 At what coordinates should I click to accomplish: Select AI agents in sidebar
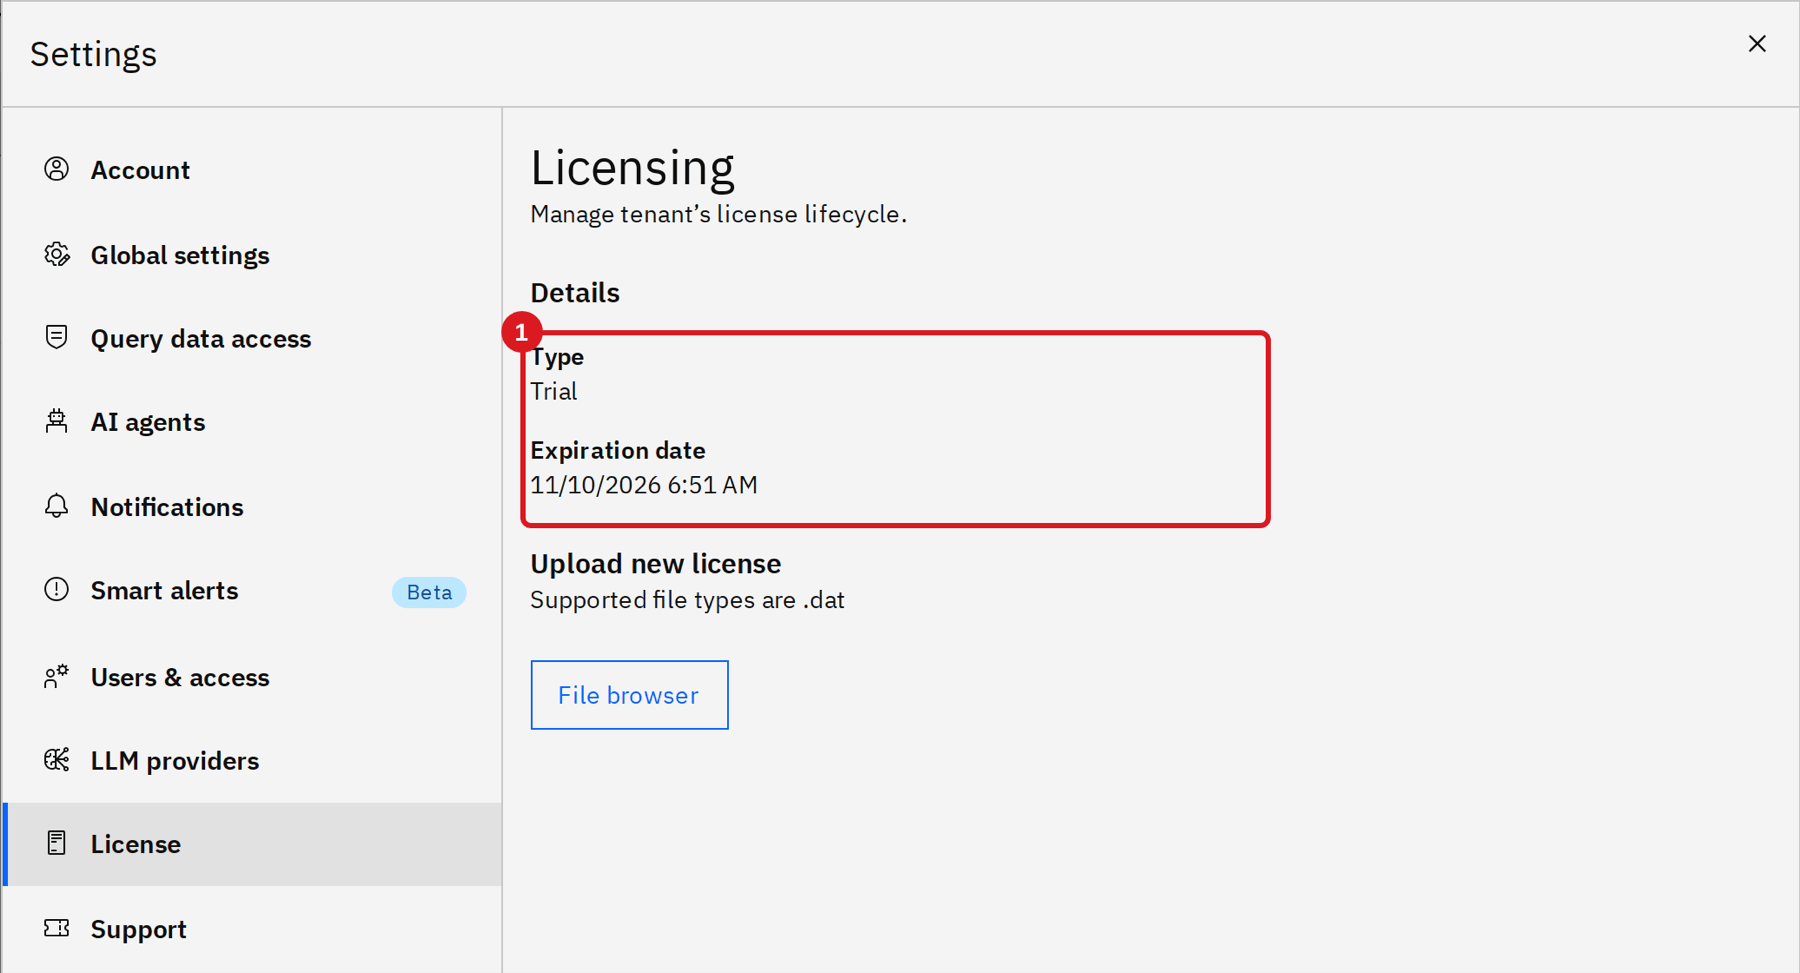point(252,422)
